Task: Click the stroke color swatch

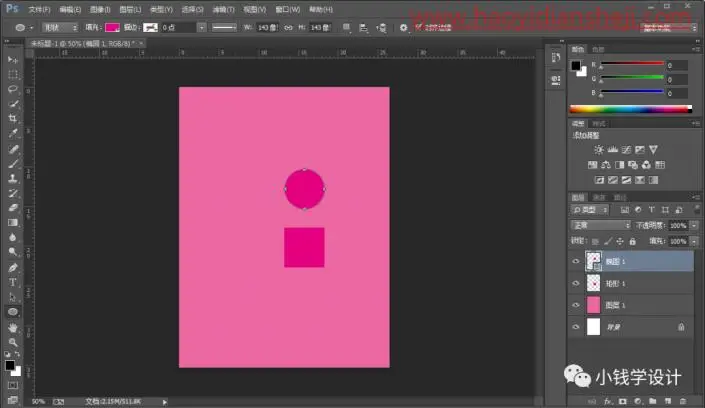Action: pyautogui.click(x=150, y=27)
